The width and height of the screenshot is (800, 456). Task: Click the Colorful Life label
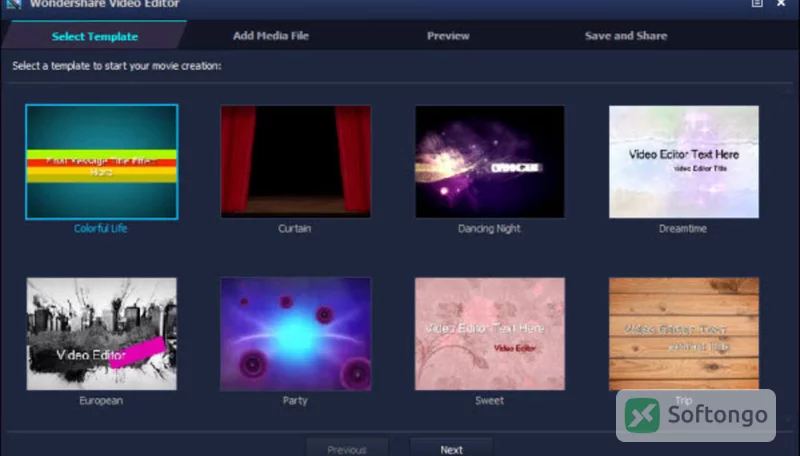(101, 229)
